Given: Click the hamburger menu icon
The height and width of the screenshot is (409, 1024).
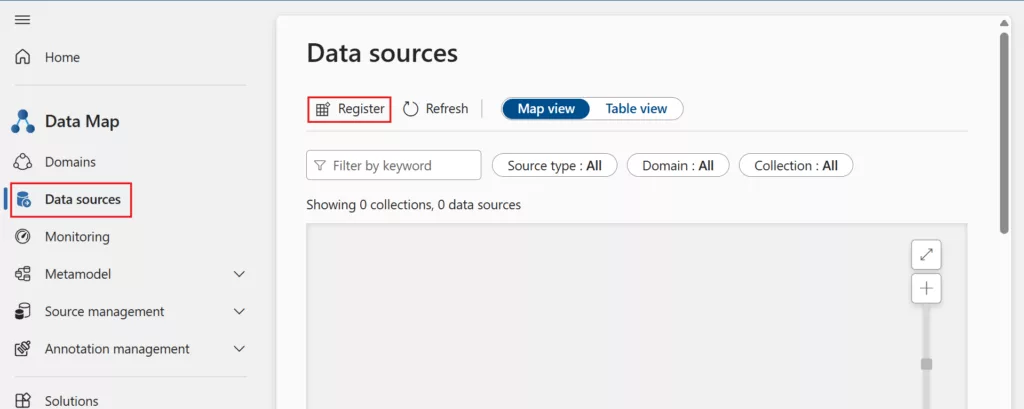Looking at the screenshot, I should coord(22,20).
